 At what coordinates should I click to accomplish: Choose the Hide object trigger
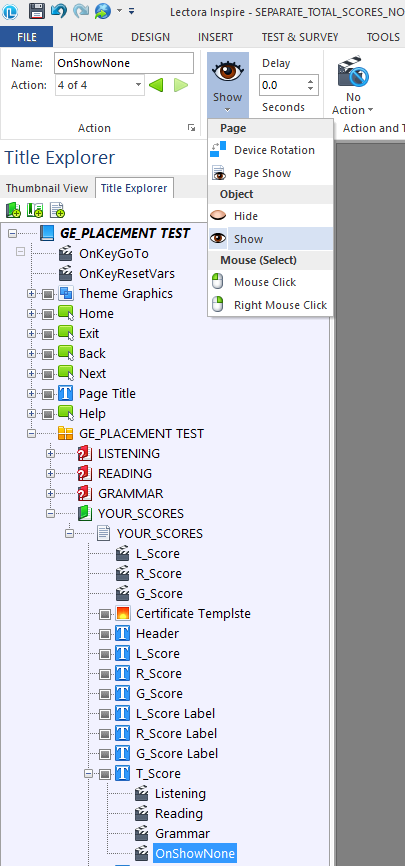point(271,216)
